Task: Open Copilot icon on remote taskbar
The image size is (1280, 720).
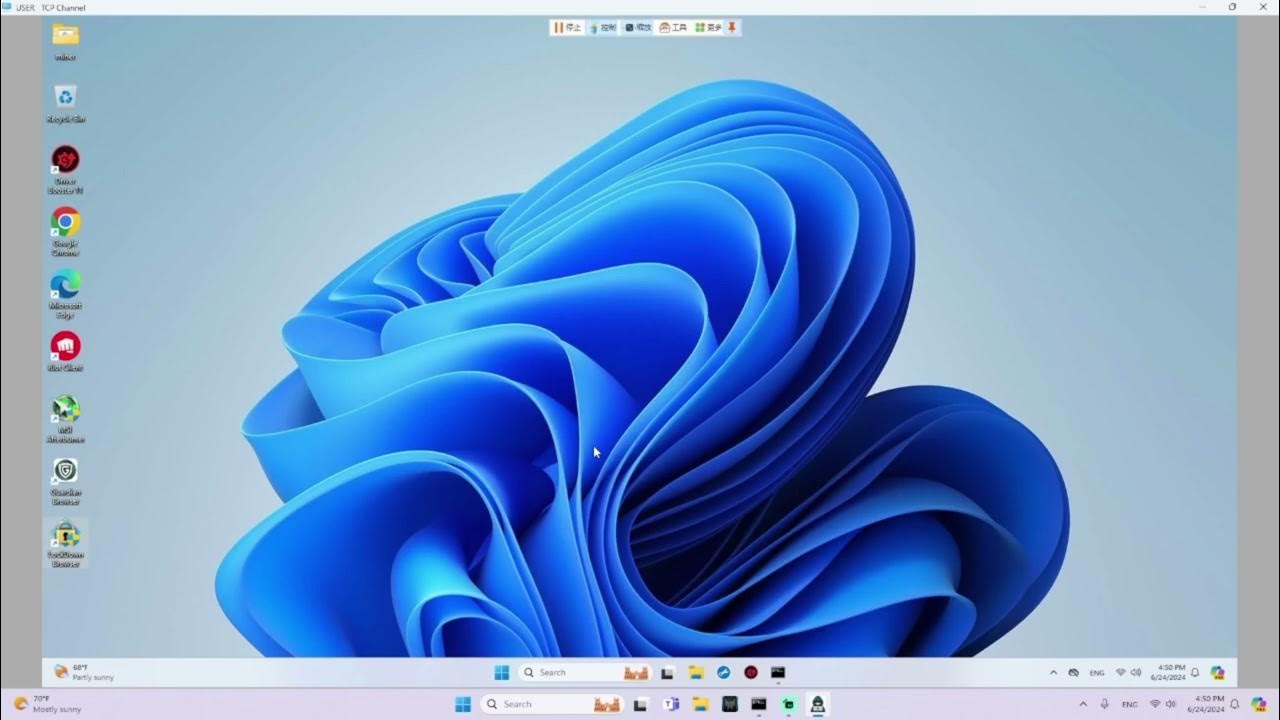Action: click(x=1217, y=673)
